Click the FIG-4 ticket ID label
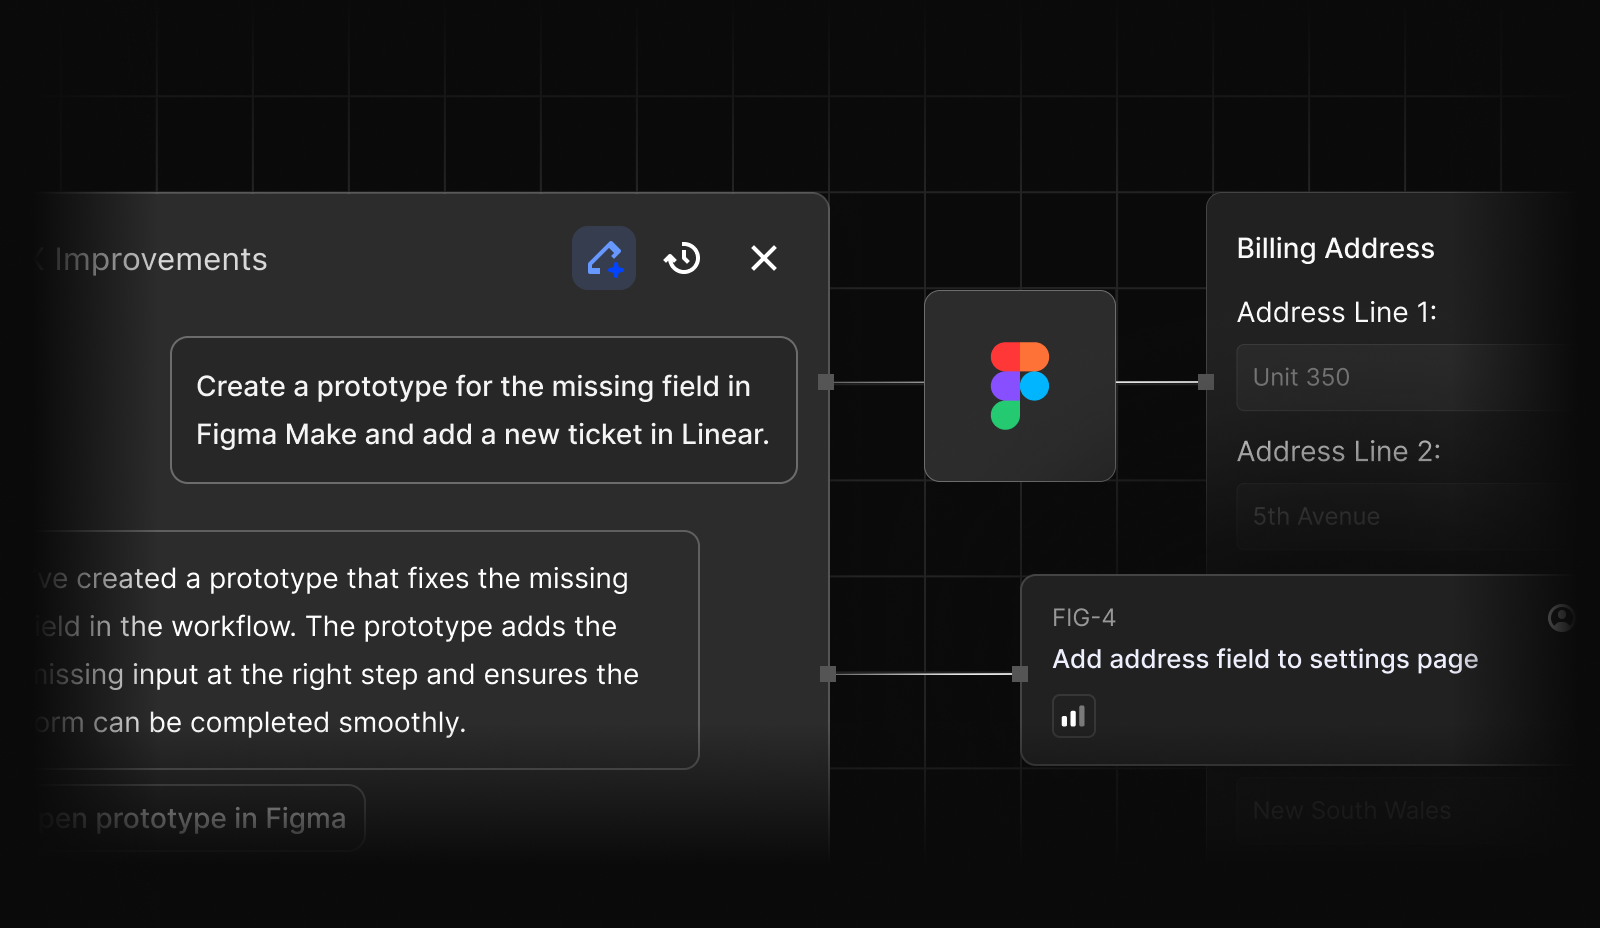Screen dimensions: 1600x928 point(1083,618)
